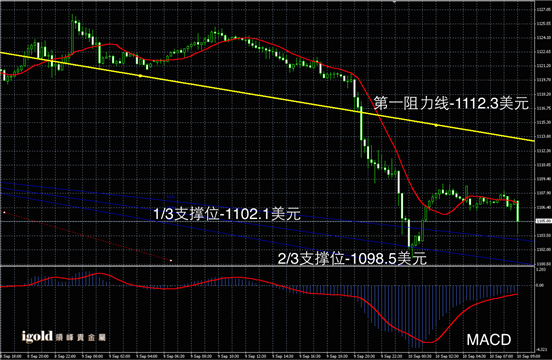The width and height of the screenshot is (552, 360).
Task: Click the left endpoint of red dotted line
Action: (x=4, y=212)
